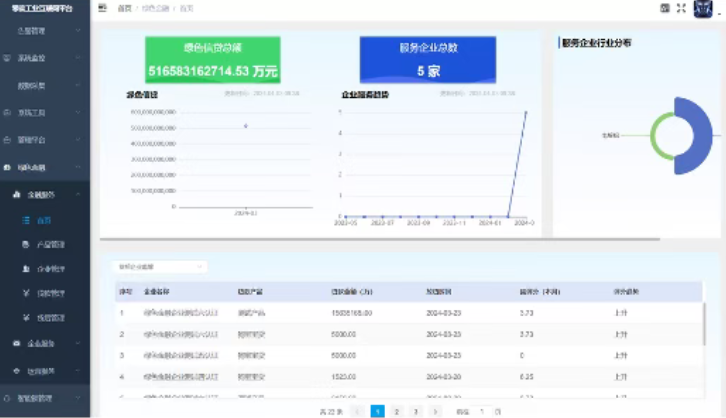The width and height of the screenshot is (726, 418).
Task: Click the 授信管理 yen icon
Action: pos(26,318)
